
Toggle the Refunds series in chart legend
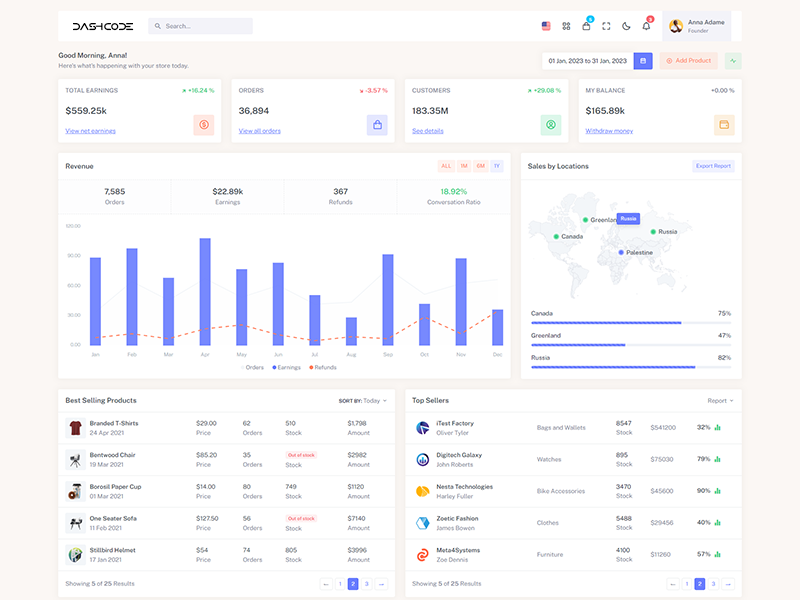click(323, 367)
